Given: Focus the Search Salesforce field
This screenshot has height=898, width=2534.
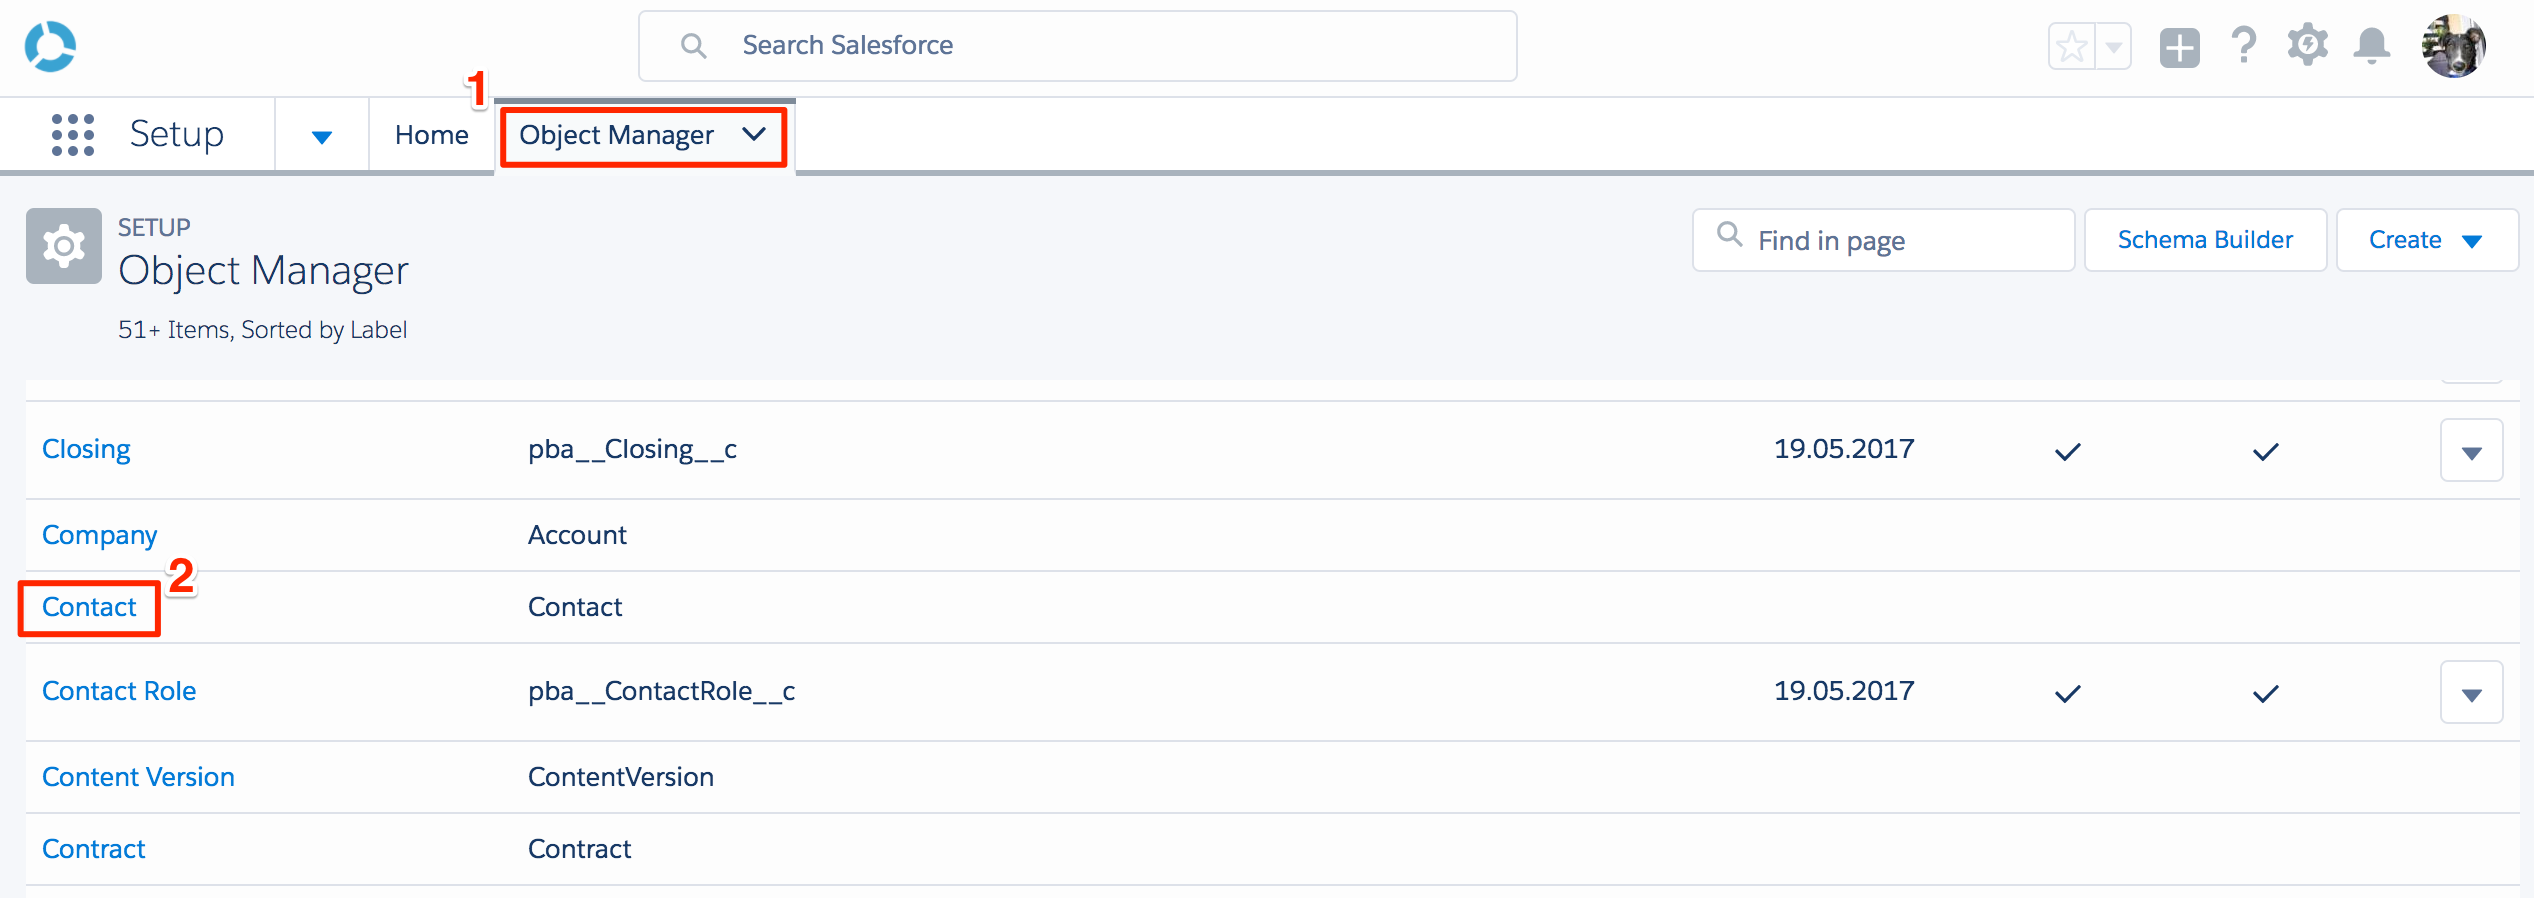Looking at the screenshot, I should pos(1078,46).
